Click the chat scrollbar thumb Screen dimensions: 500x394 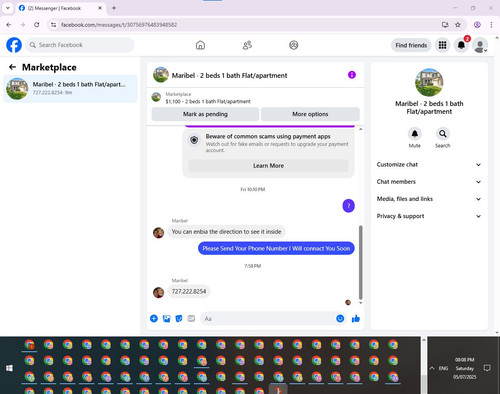[360, 262]
